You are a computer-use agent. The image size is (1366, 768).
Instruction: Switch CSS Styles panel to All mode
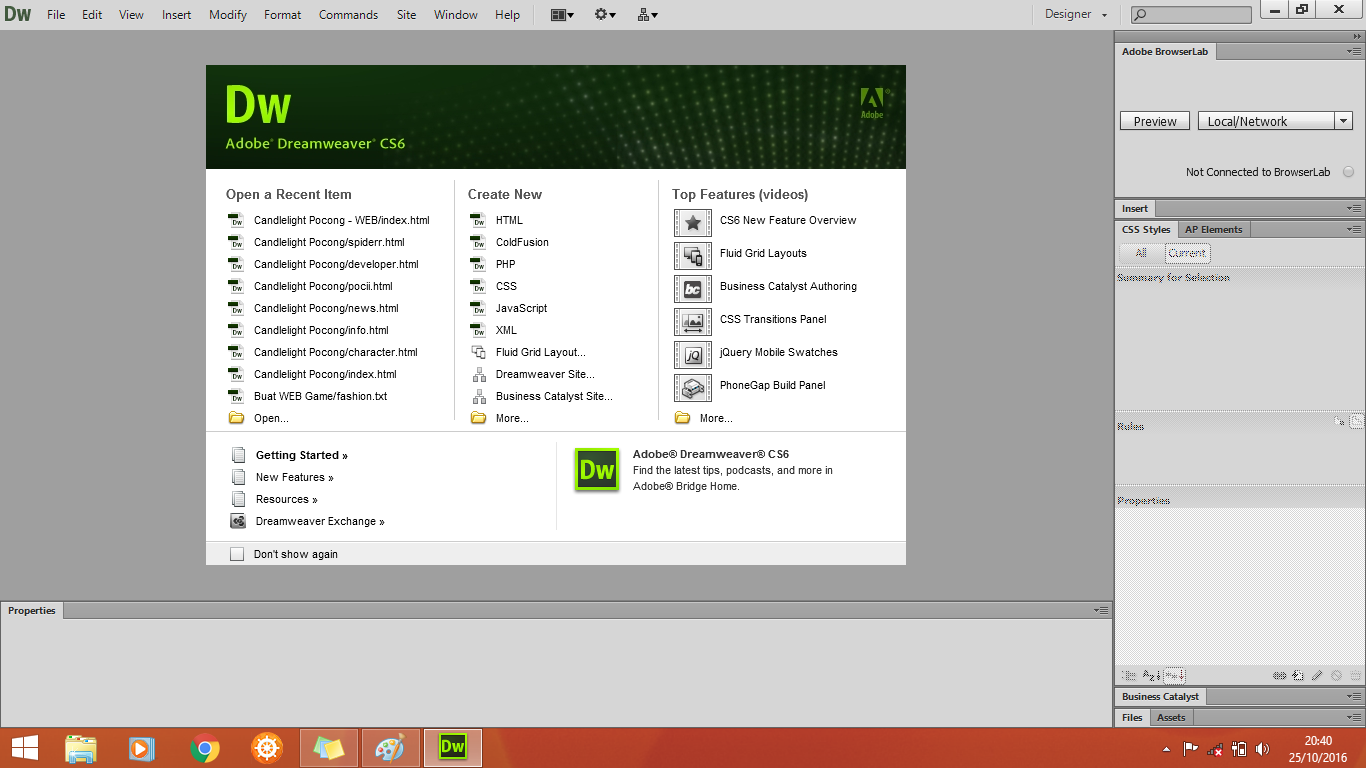click(1140, 253)
